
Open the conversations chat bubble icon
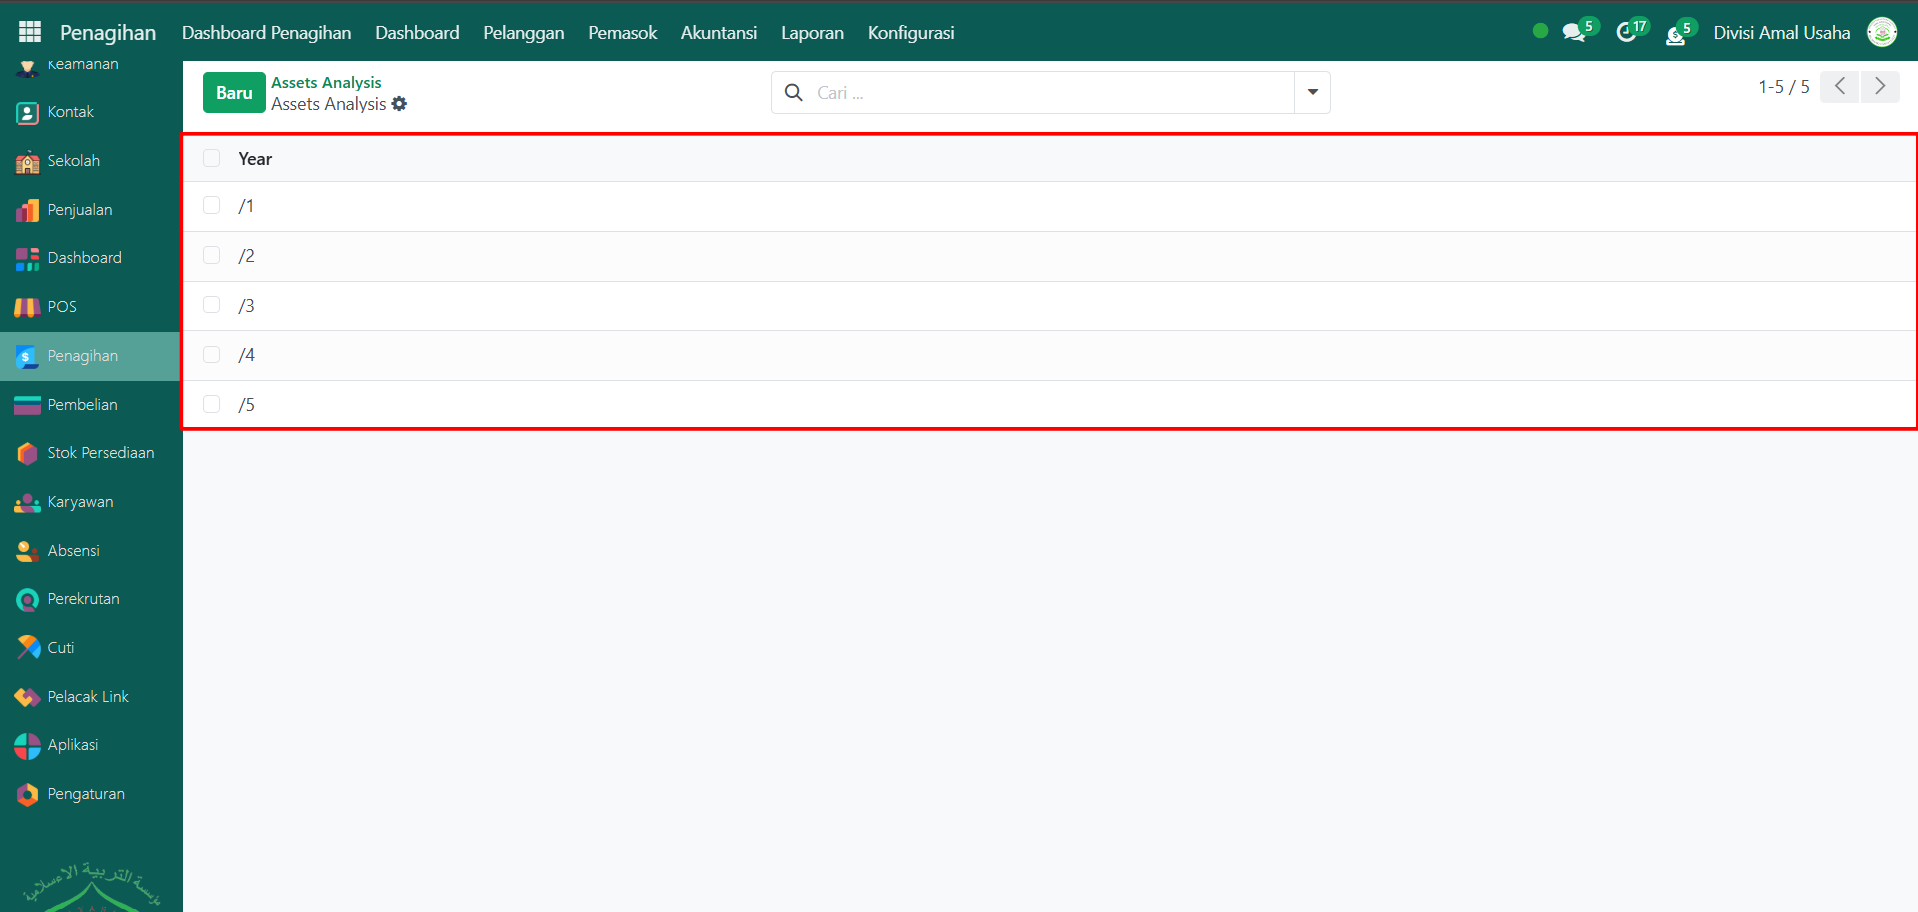[1574, 33]
